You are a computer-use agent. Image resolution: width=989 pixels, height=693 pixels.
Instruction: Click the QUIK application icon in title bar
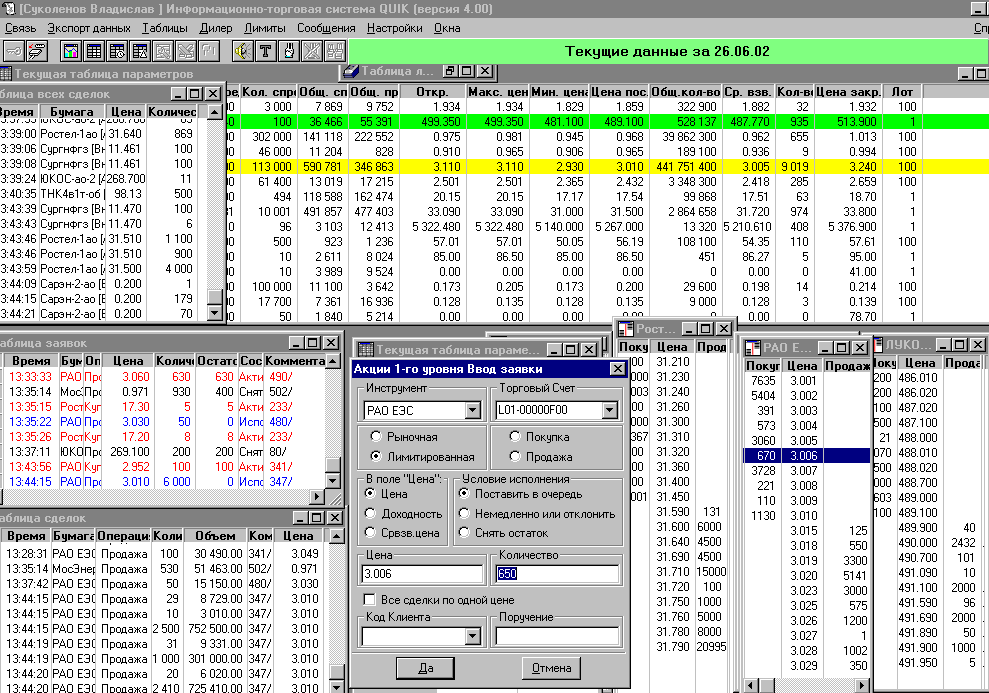click(x=8, y=9)
